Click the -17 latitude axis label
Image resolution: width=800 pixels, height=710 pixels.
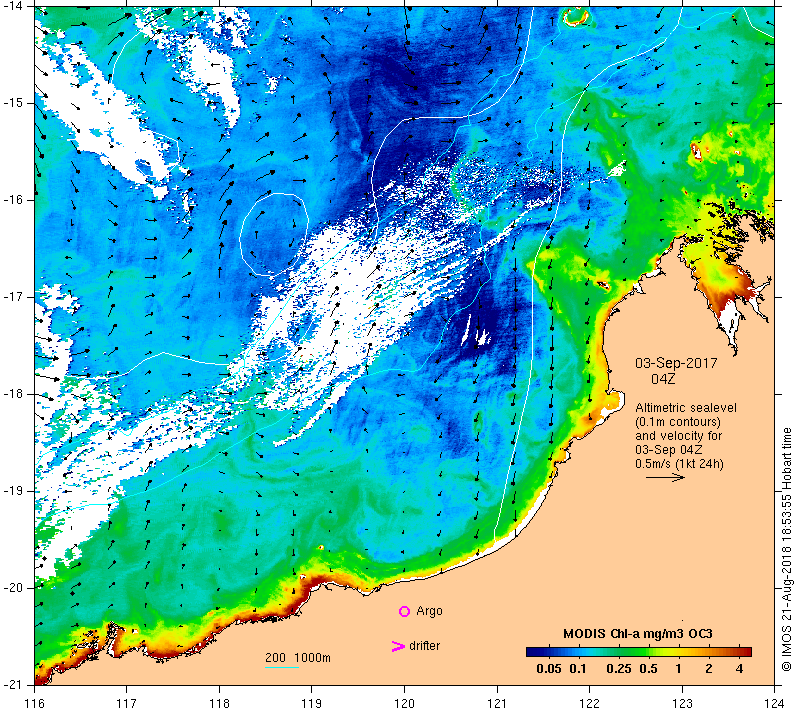click(x=12, y=297)
